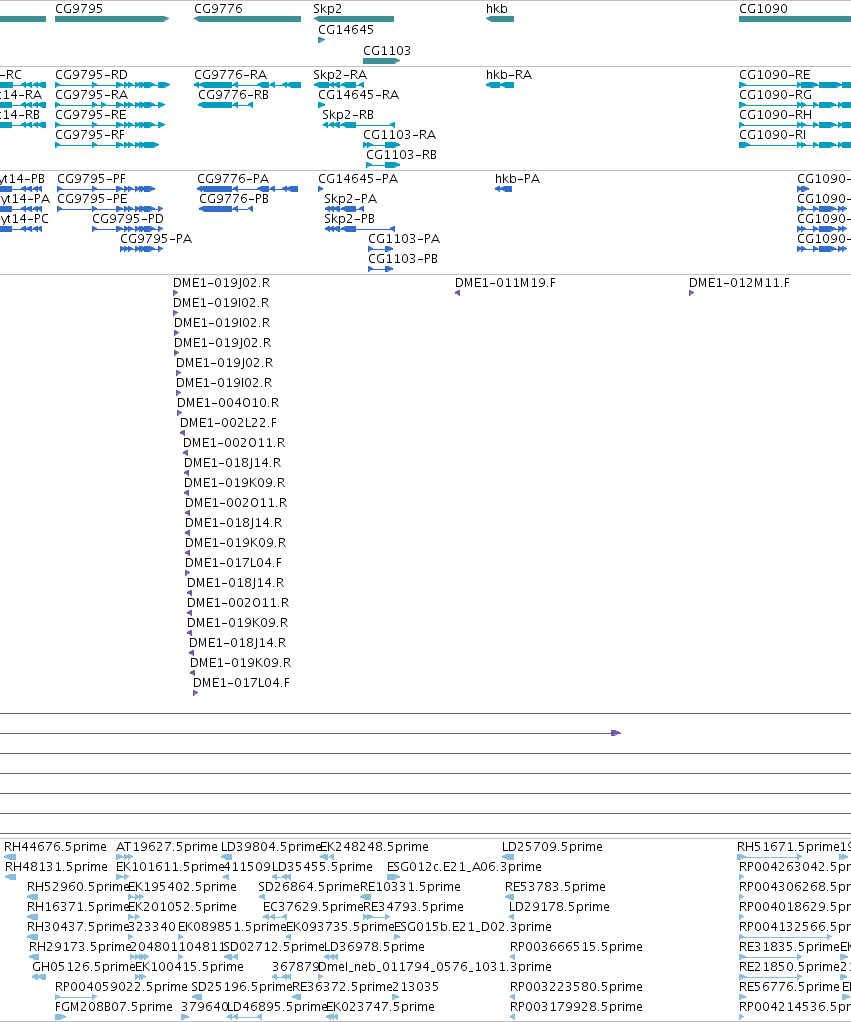Screen dimensions: 851x1022
Task: Select EST EC37629.5prime
Action: tap(313, 907)
